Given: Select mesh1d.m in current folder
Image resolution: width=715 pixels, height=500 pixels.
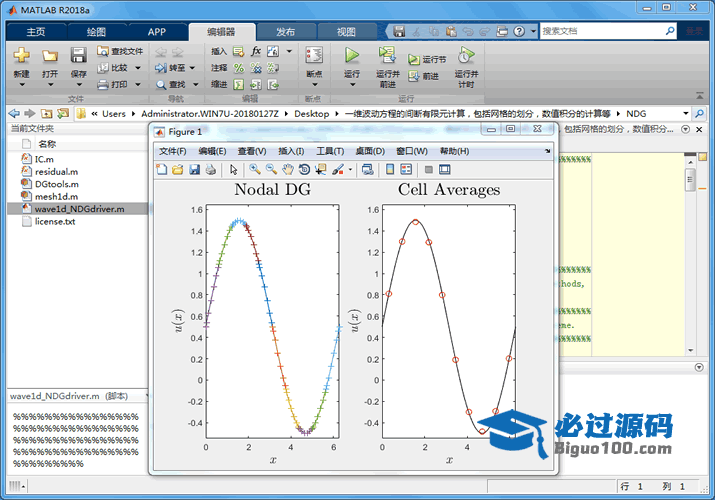Looking at the screenshot, I should click(x=56, y=196).
